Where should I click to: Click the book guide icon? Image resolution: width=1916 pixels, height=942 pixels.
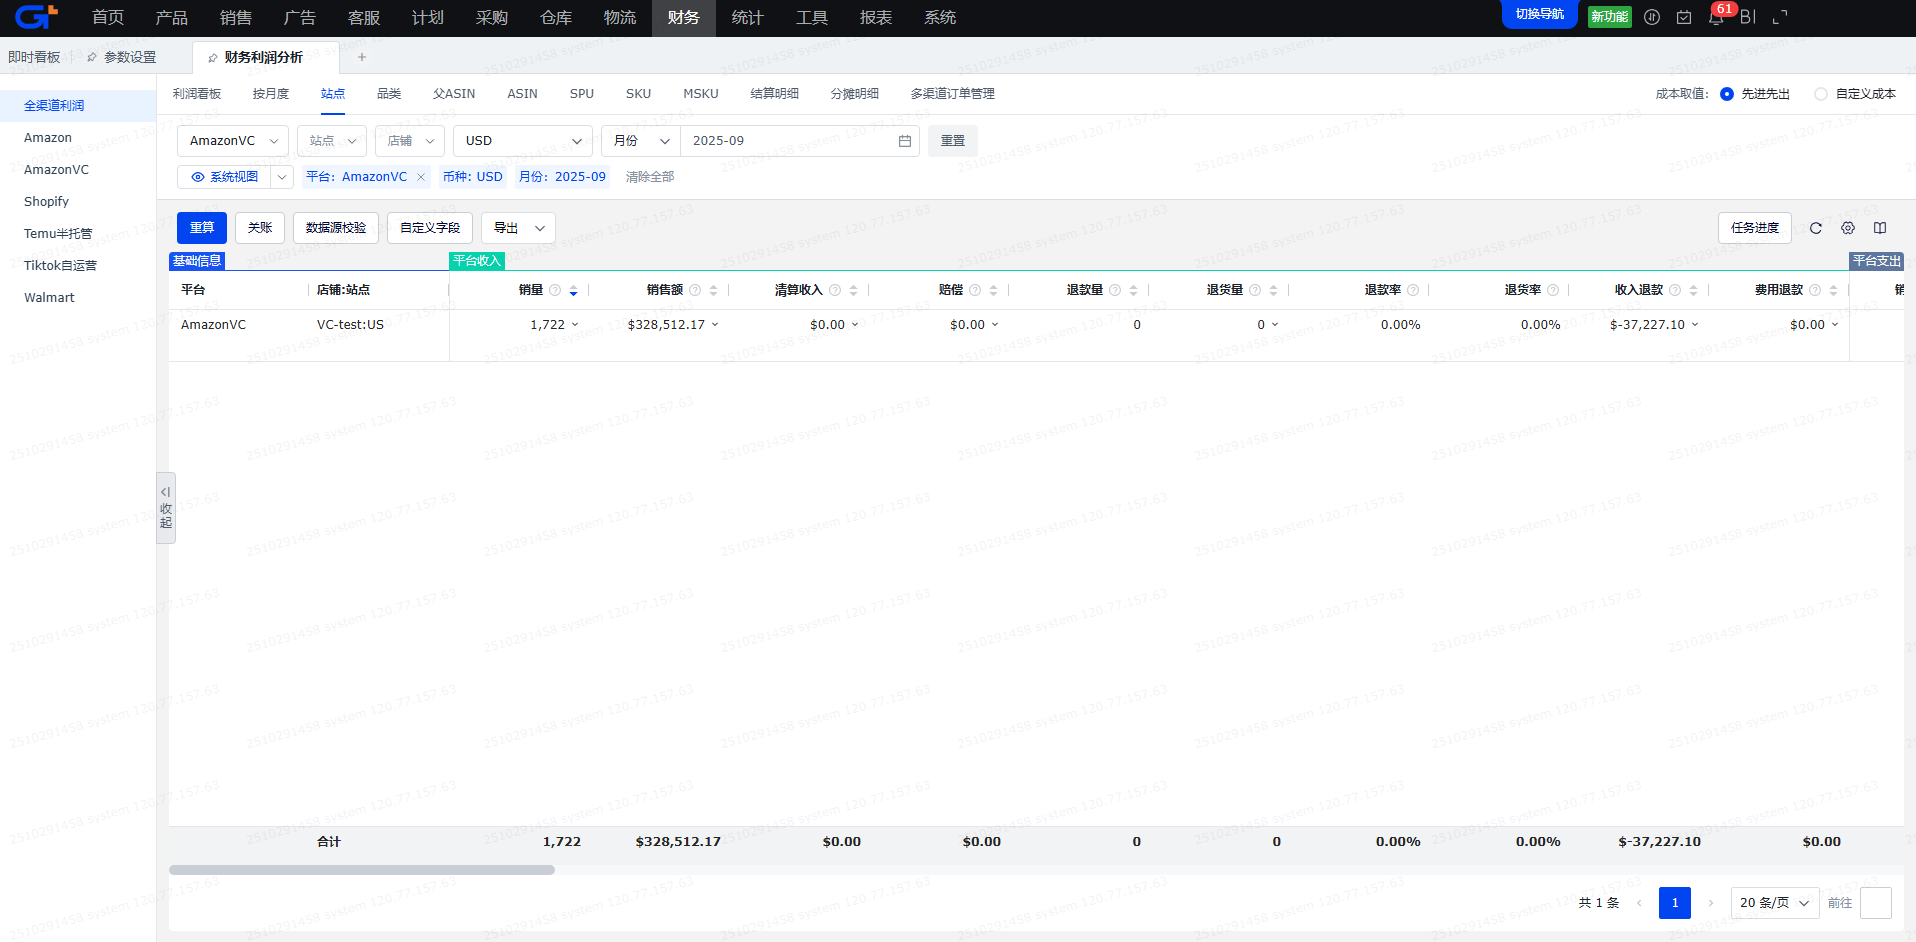click(1880, 228)
